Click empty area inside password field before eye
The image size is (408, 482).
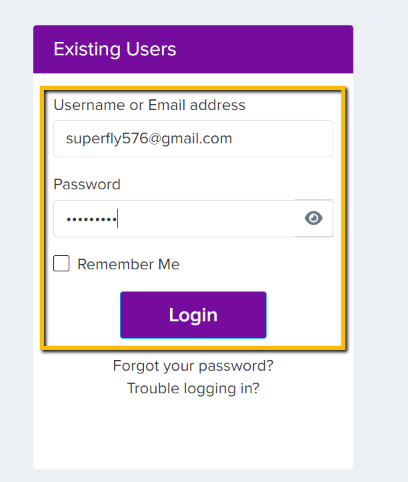207,219
